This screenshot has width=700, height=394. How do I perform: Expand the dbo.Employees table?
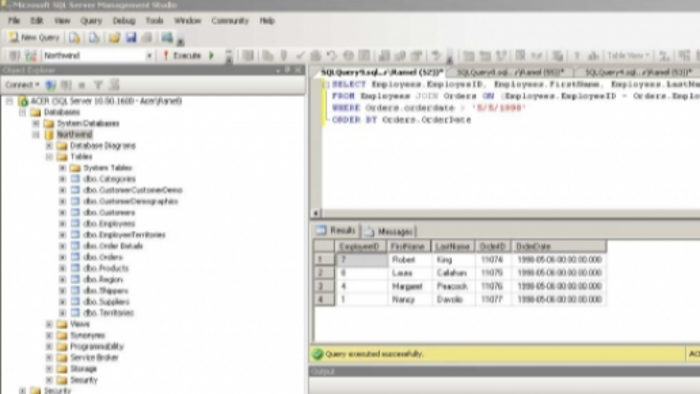tap(62, 224)
